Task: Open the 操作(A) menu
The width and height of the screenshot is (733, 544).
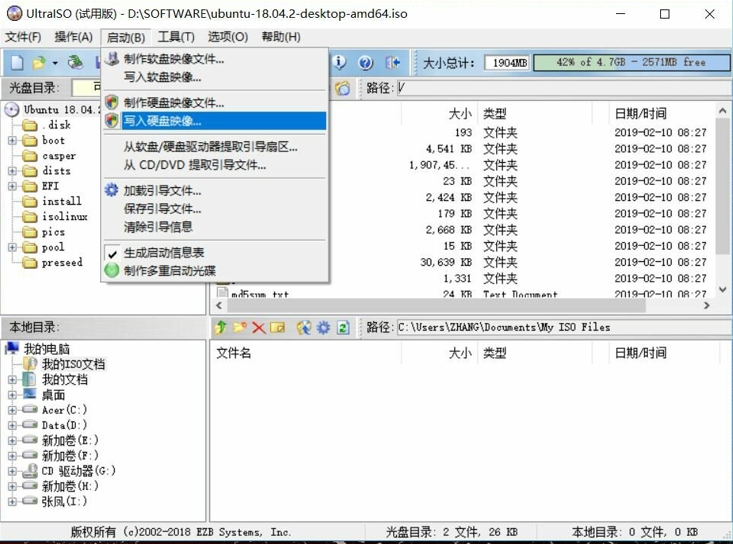Action: point(73,36)
